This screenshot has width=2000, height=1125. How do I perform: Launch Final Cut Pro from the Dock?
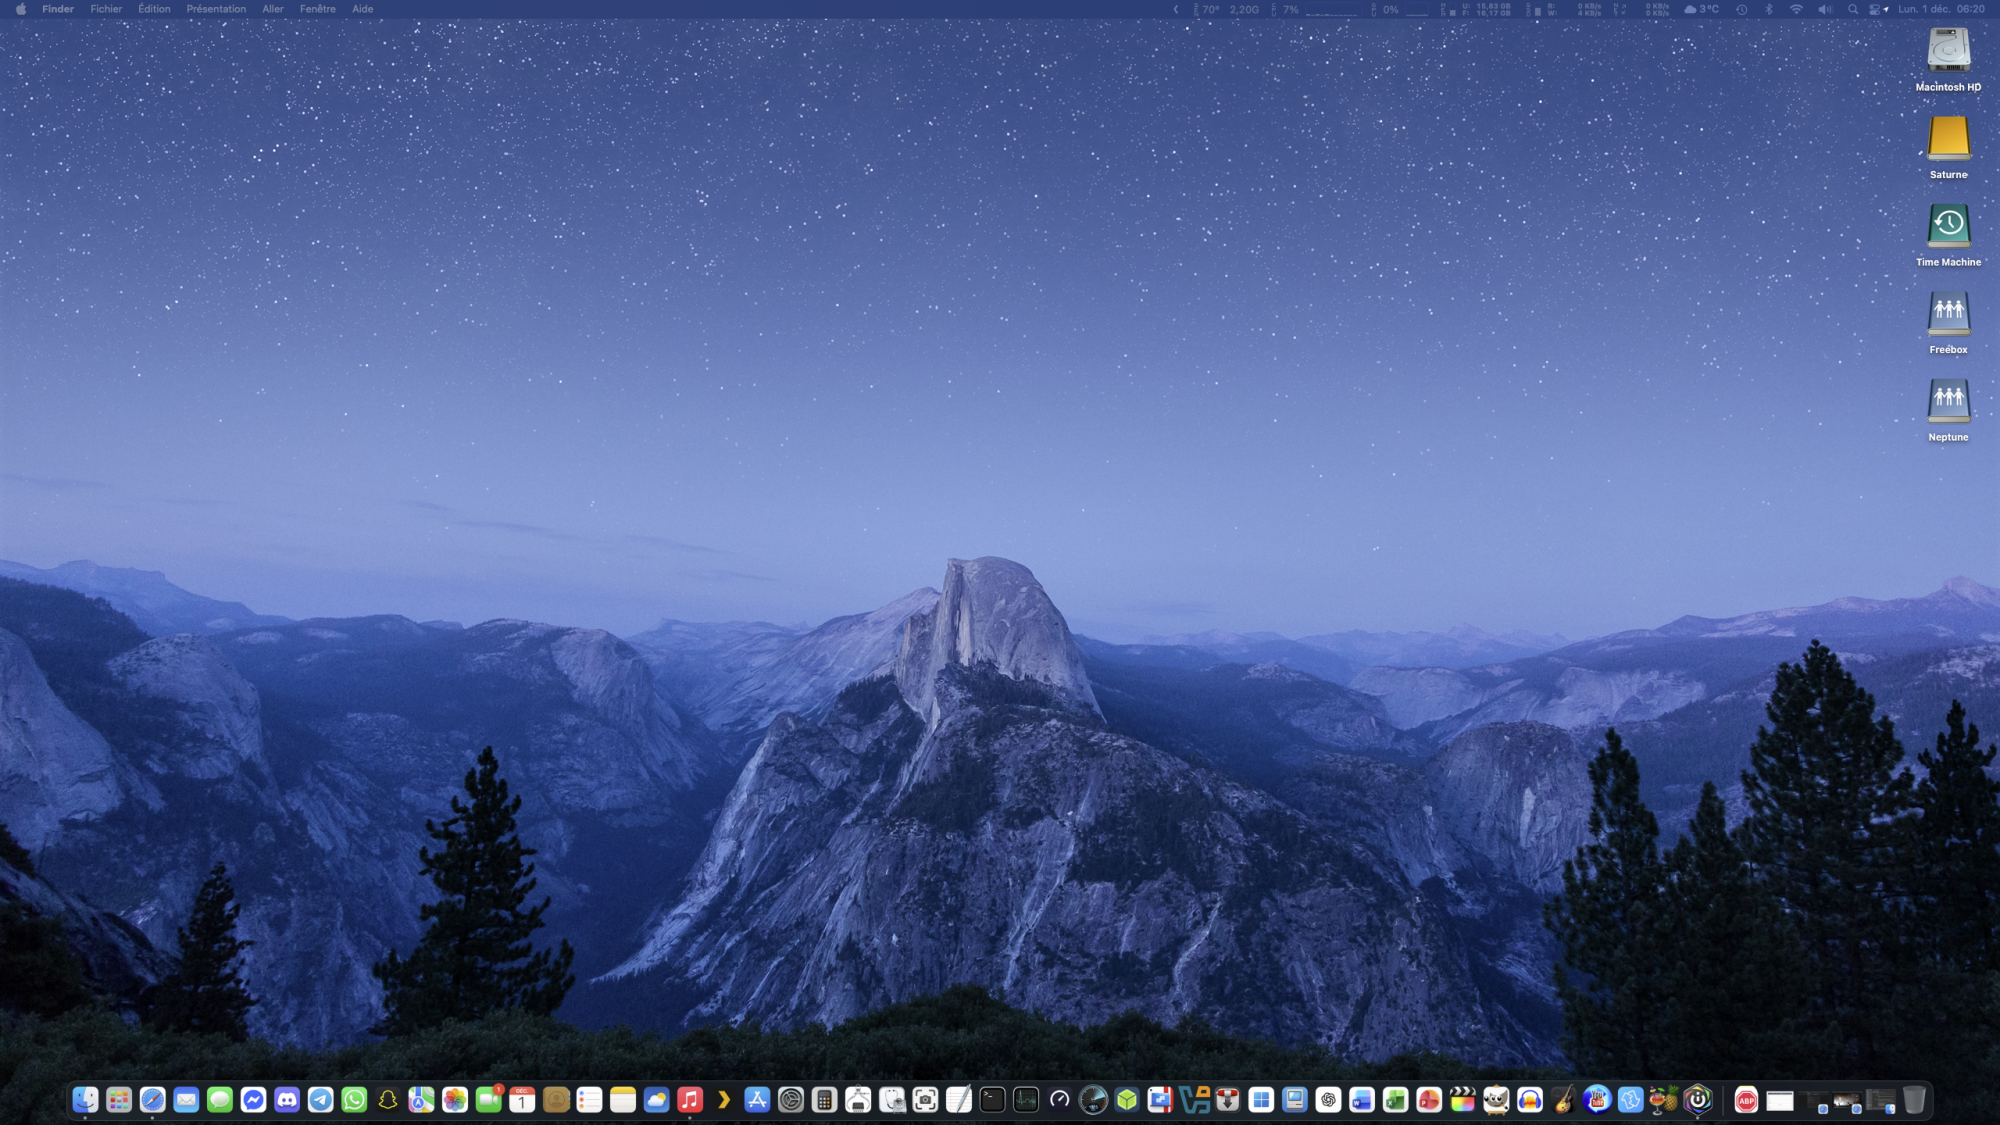pos(1462,1100)
